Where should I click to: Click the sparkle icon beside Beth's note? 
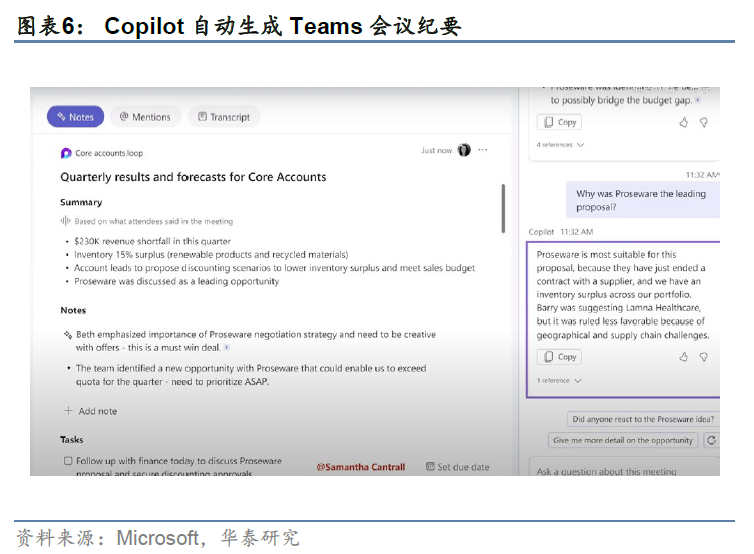(x=68, y=334)
